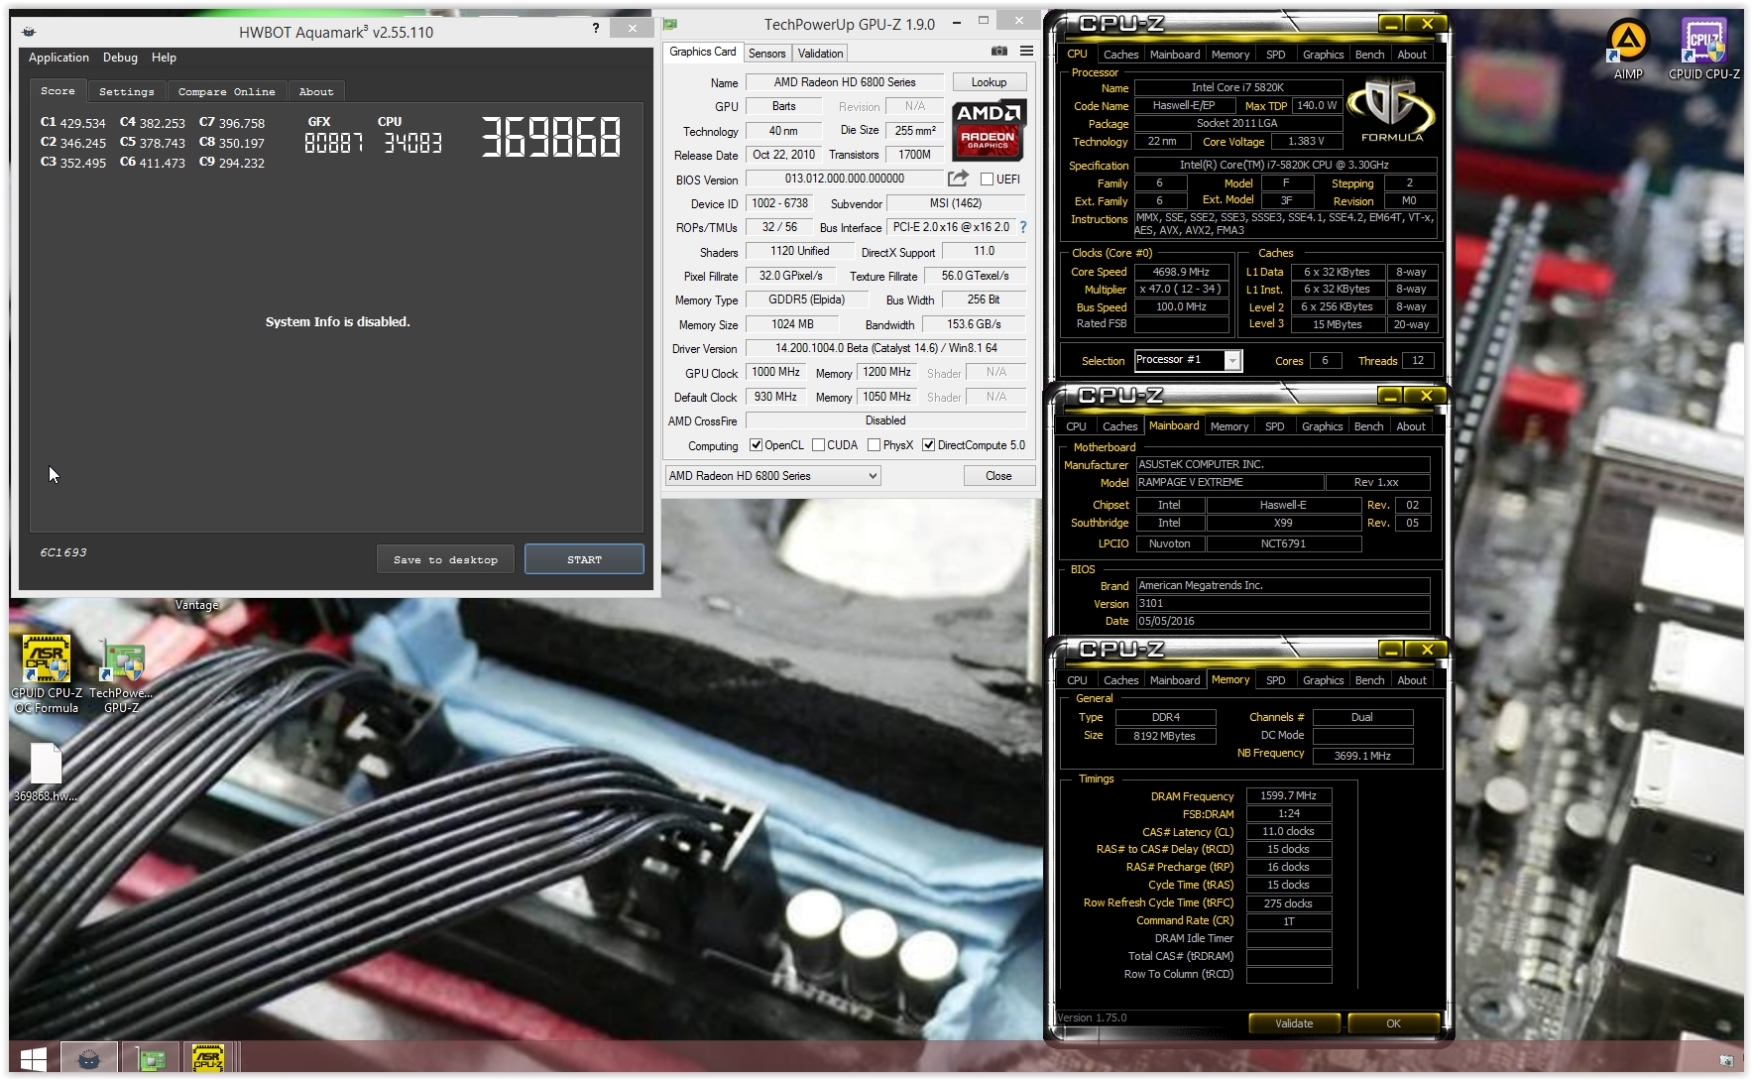Click the GPU-Z title bar app icon
This screenshot has width=1752, height=1080.
pos(670,23)
